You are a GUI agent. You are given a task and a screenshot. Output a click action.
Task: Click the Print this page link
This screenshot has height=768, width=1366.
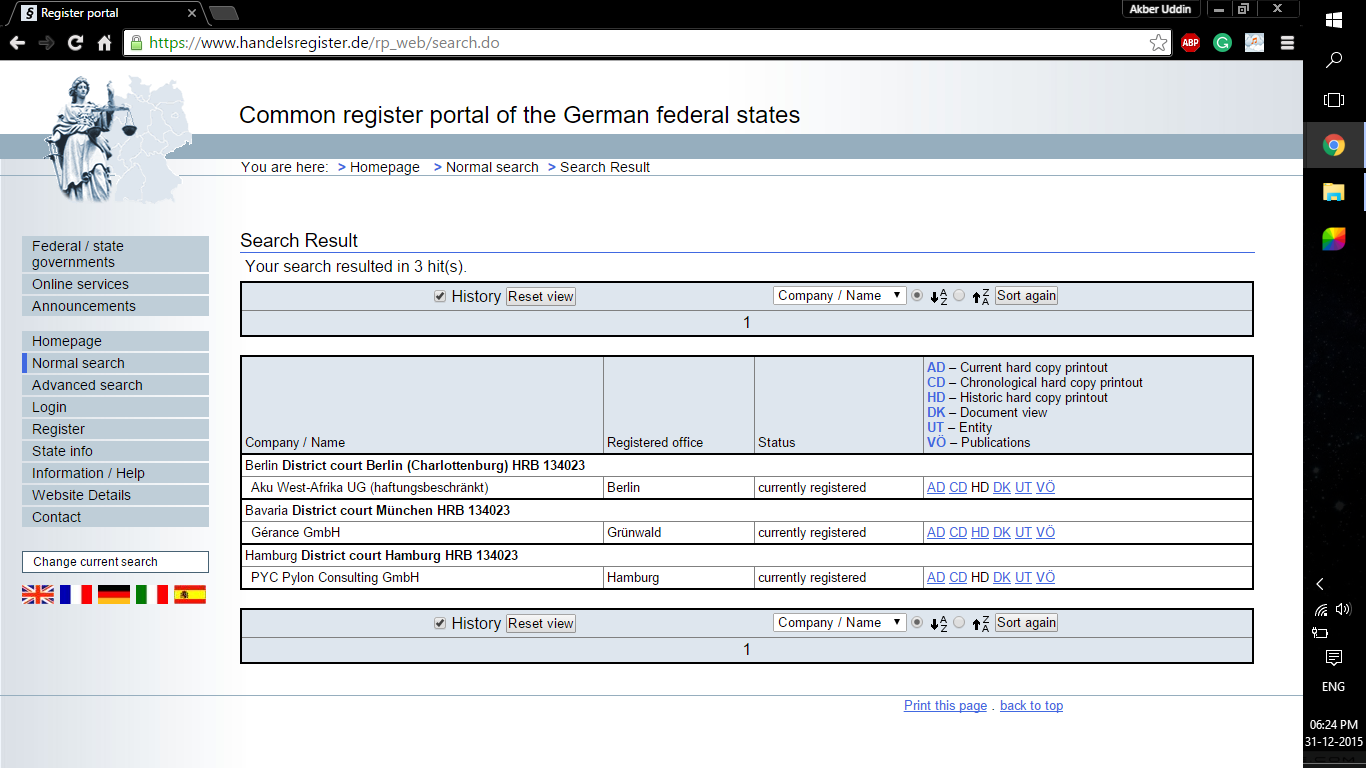click(945, 706)
